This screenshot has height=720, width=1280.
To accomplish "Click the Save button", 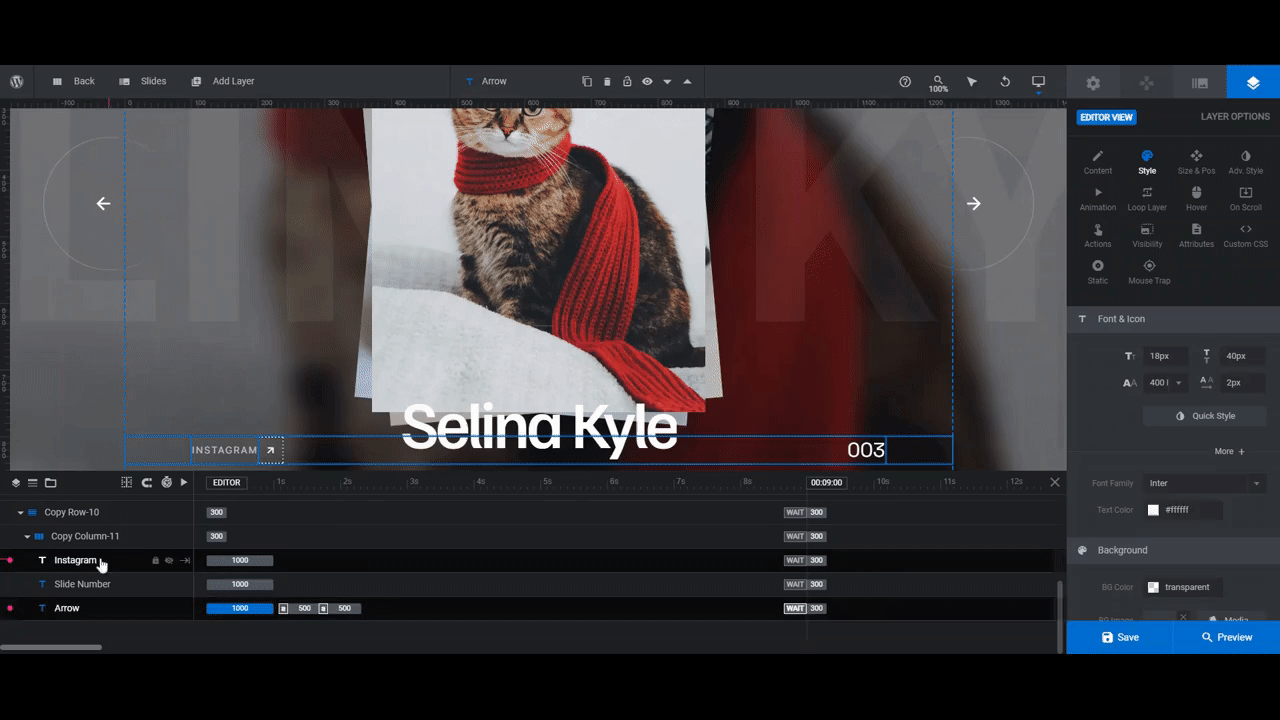I will [1120, 637].
